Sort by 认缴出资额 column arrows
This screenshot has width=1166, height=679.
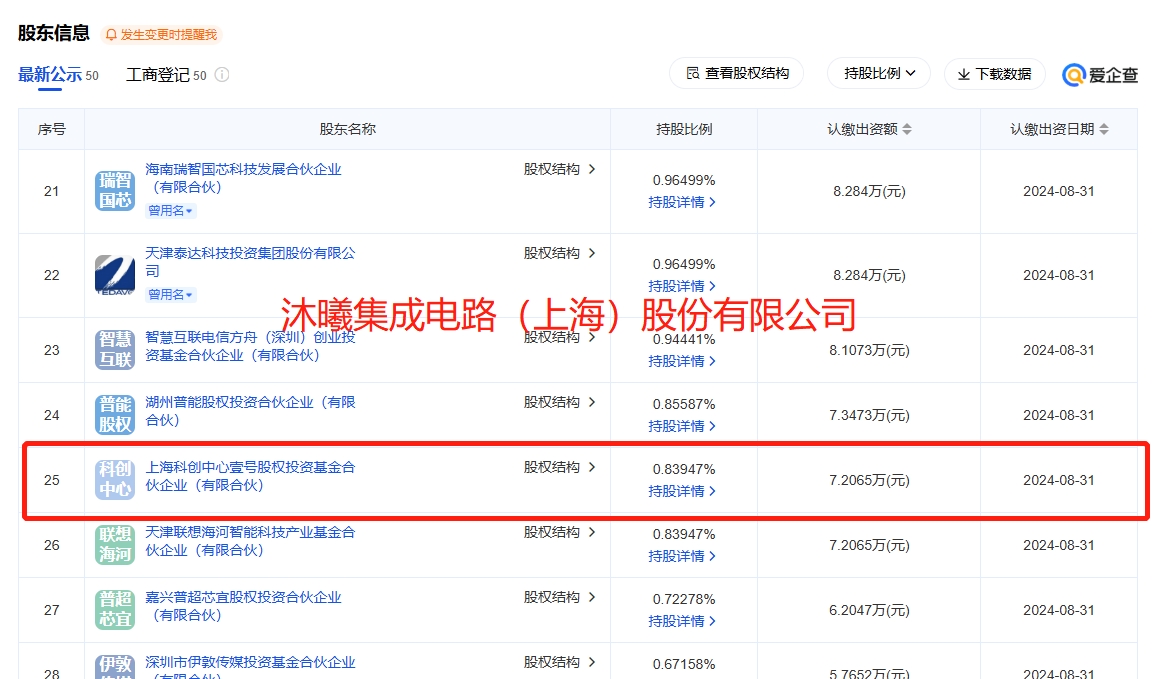point(906,129)
